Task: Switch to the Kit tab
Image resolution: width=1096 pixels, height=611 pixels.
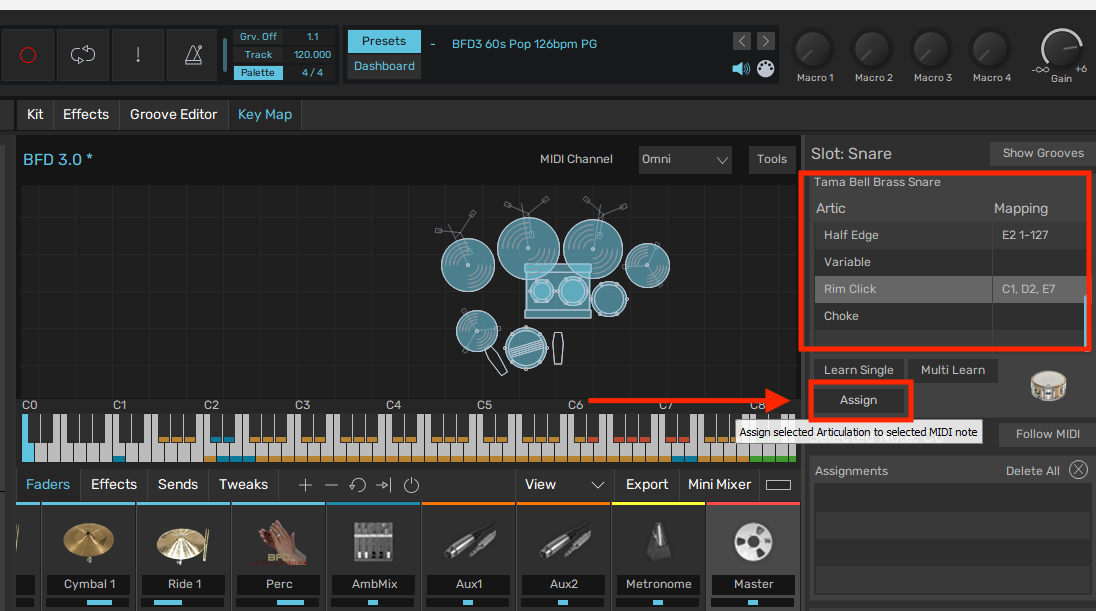Action: 35,115
